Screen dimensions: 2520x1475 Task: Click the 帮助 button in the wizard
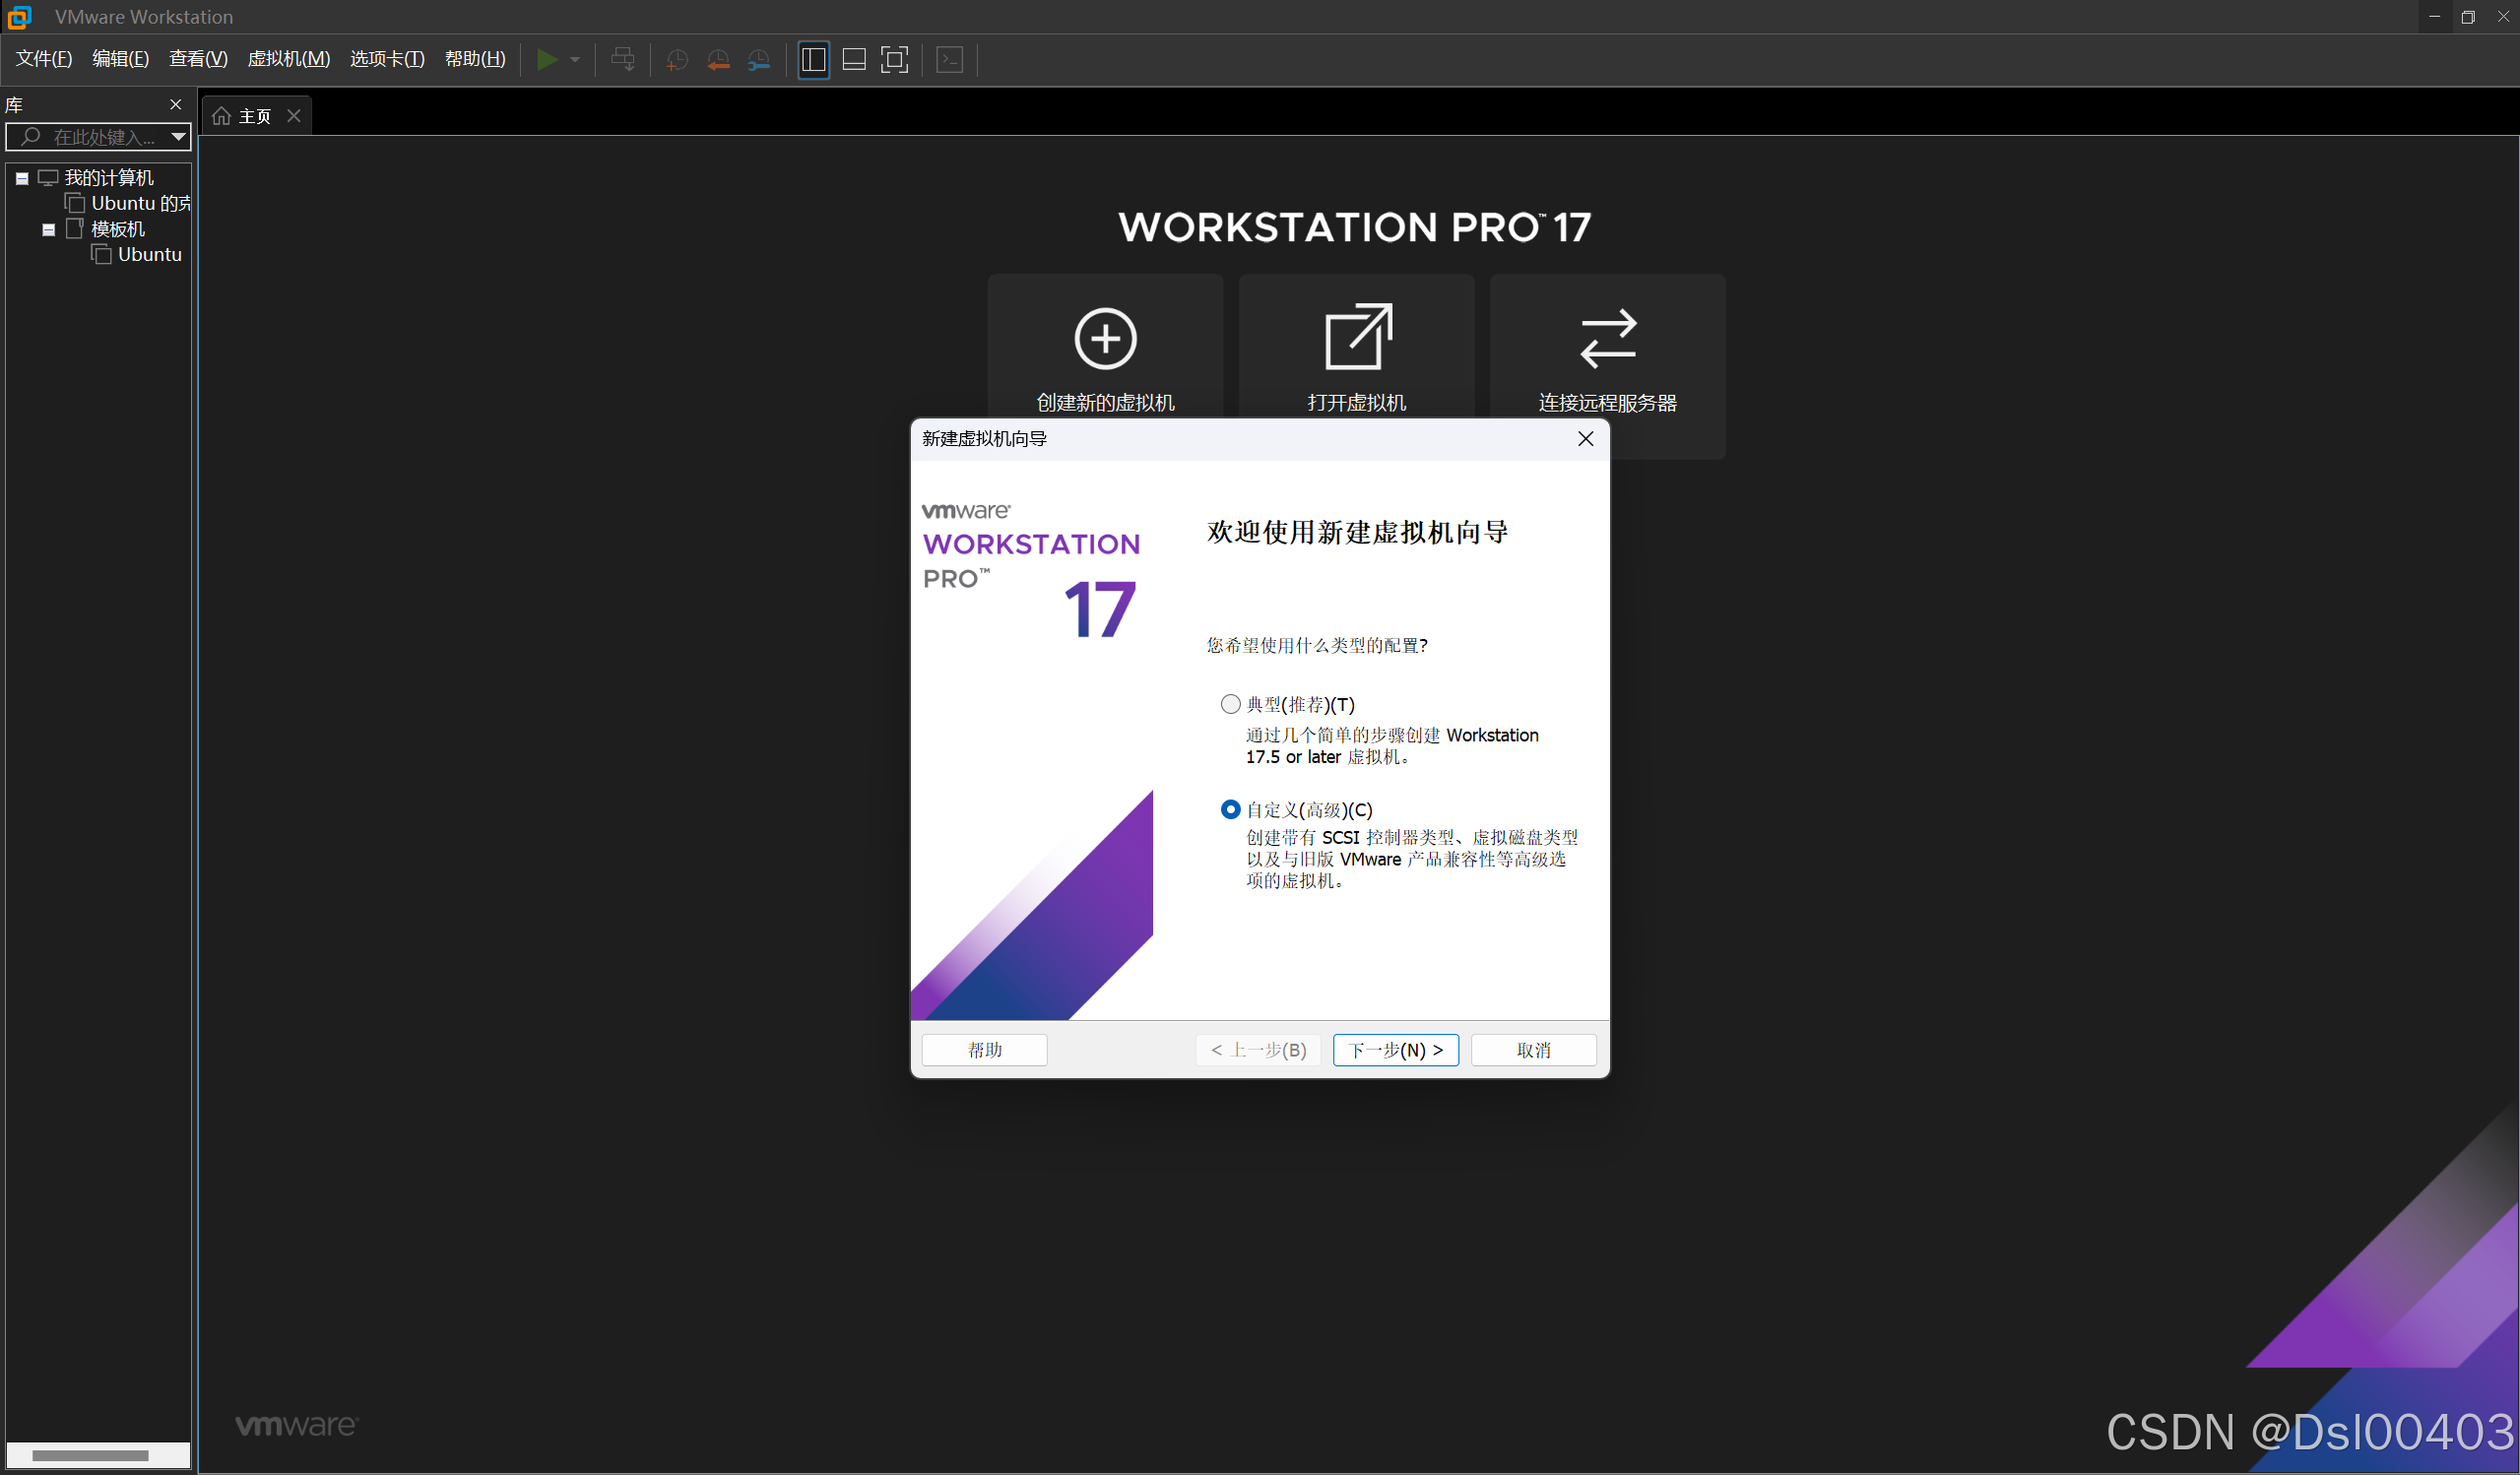[x=984, y=1050]
